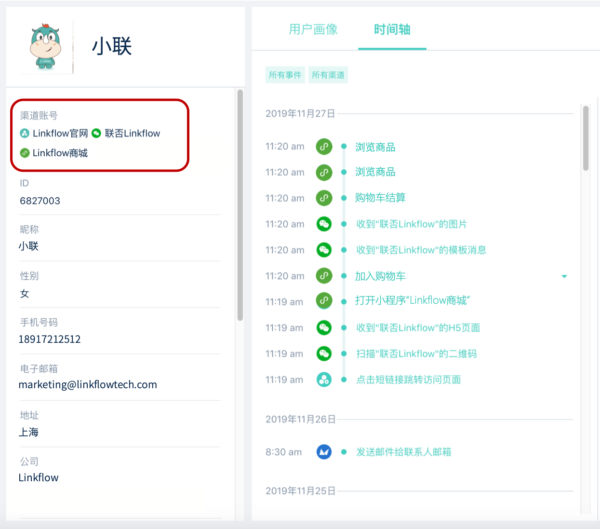Select the address value 上海
This screenshot has width=600, height=529.
pos(28,432)
